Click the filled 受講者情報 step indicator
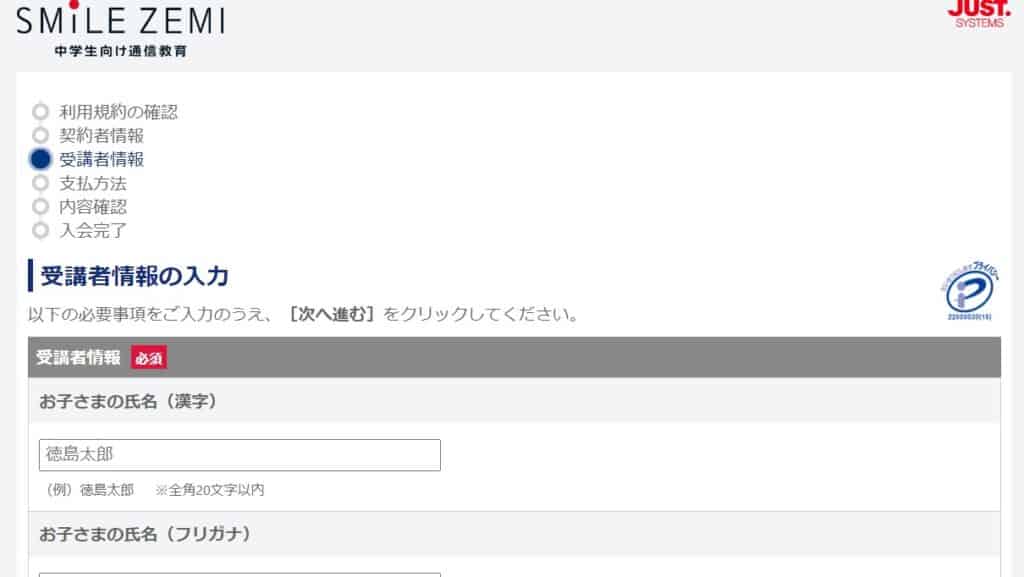Viewport: 1024px width, 577px height. coord(40,159)
